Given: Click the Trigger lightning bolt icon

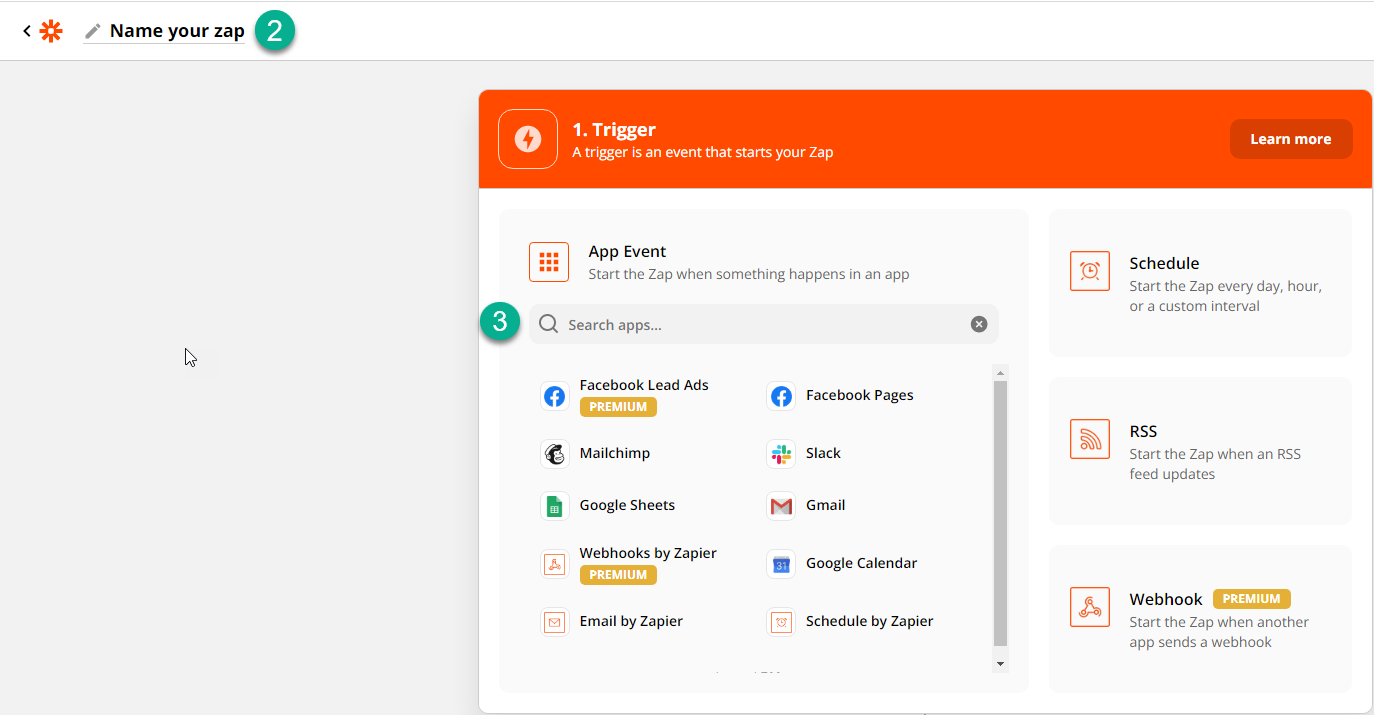Looking at the screenshot, I should pos(528,139).
